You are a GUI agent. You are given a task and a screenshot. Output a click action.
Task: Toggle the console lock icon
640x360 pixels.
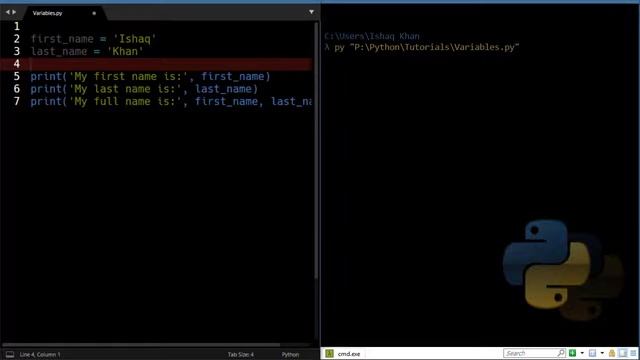click(x=612, y=353)
